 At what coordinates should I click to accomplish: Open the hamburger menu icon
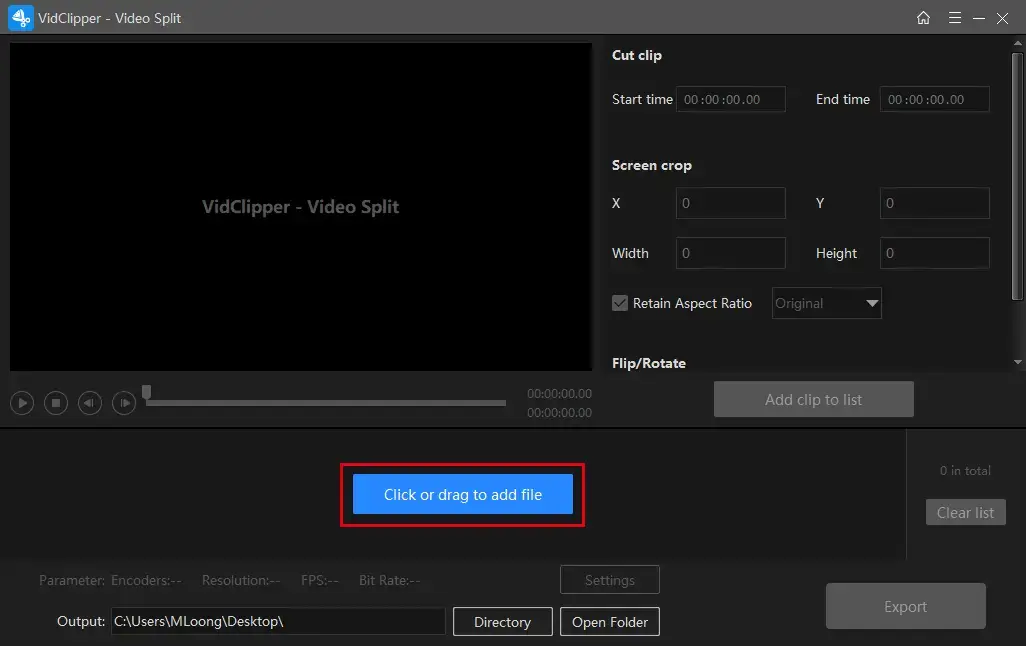point(955,18)
